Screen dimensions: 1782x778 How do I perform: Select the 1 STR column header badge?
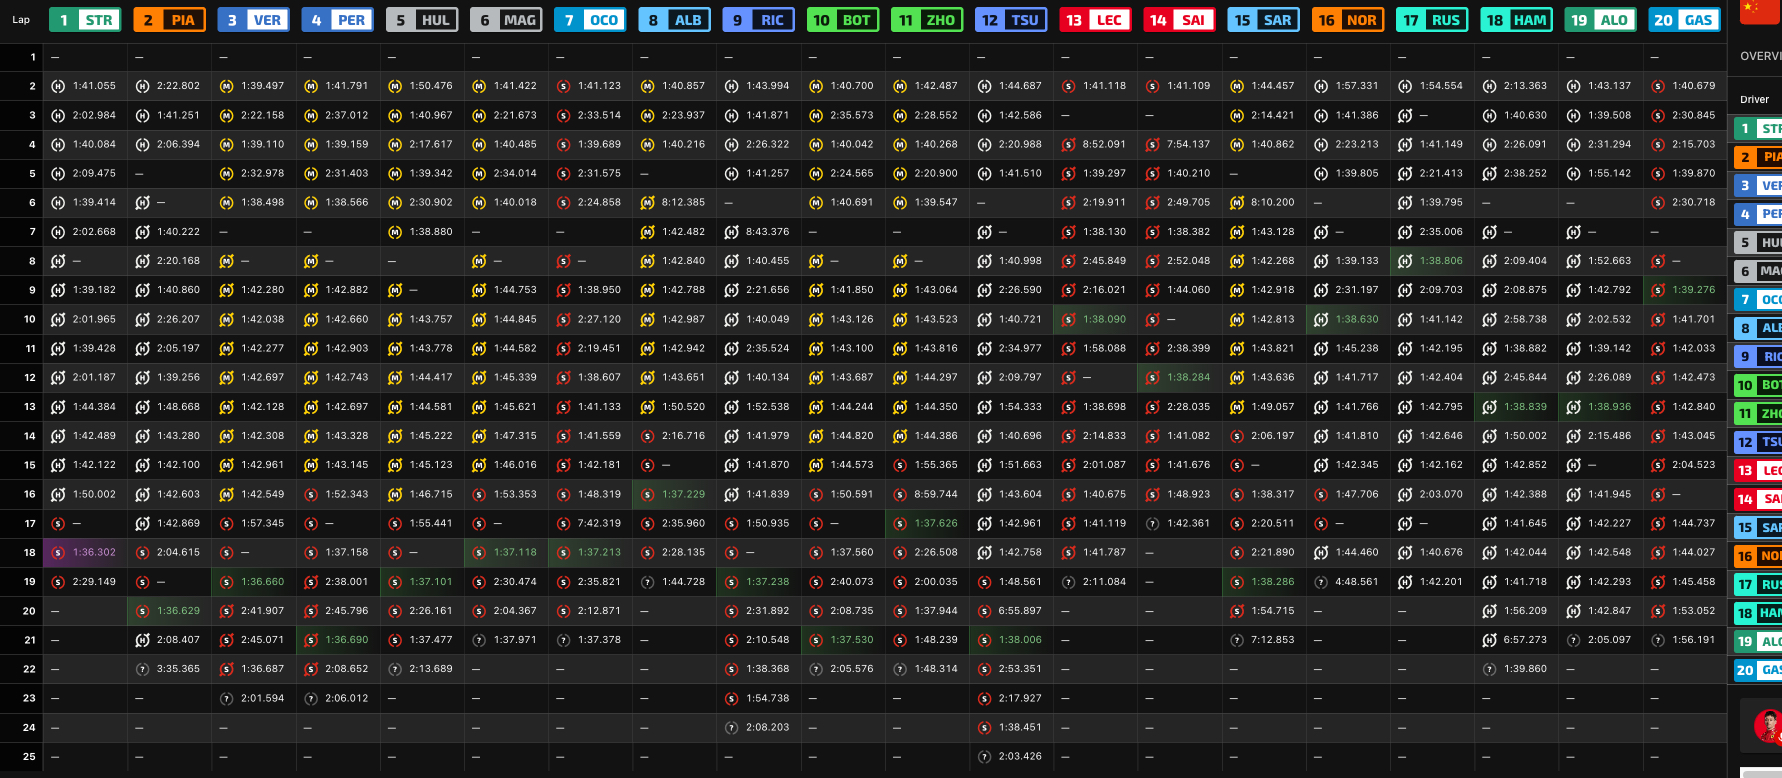pos(85,20)
